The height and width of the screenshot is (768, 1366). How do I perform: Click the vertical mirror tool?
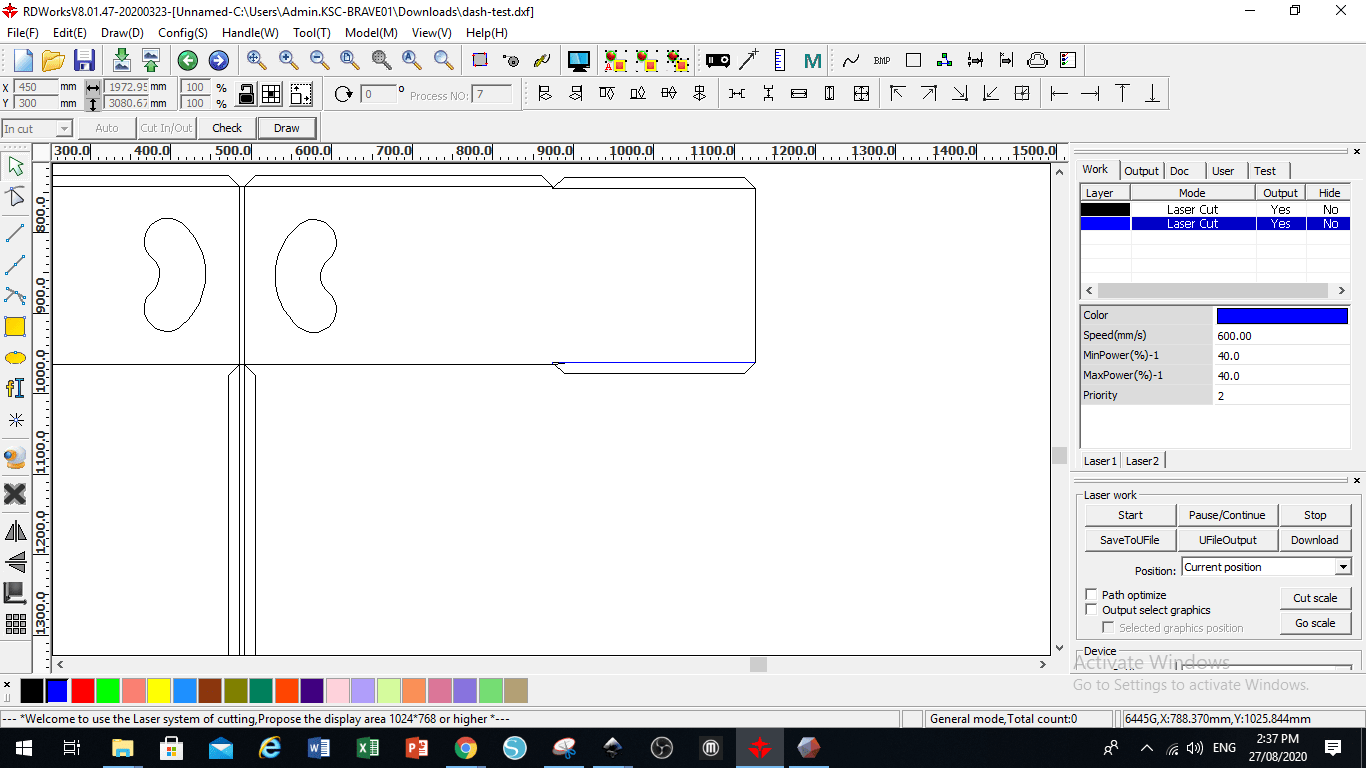coord(15,561)
